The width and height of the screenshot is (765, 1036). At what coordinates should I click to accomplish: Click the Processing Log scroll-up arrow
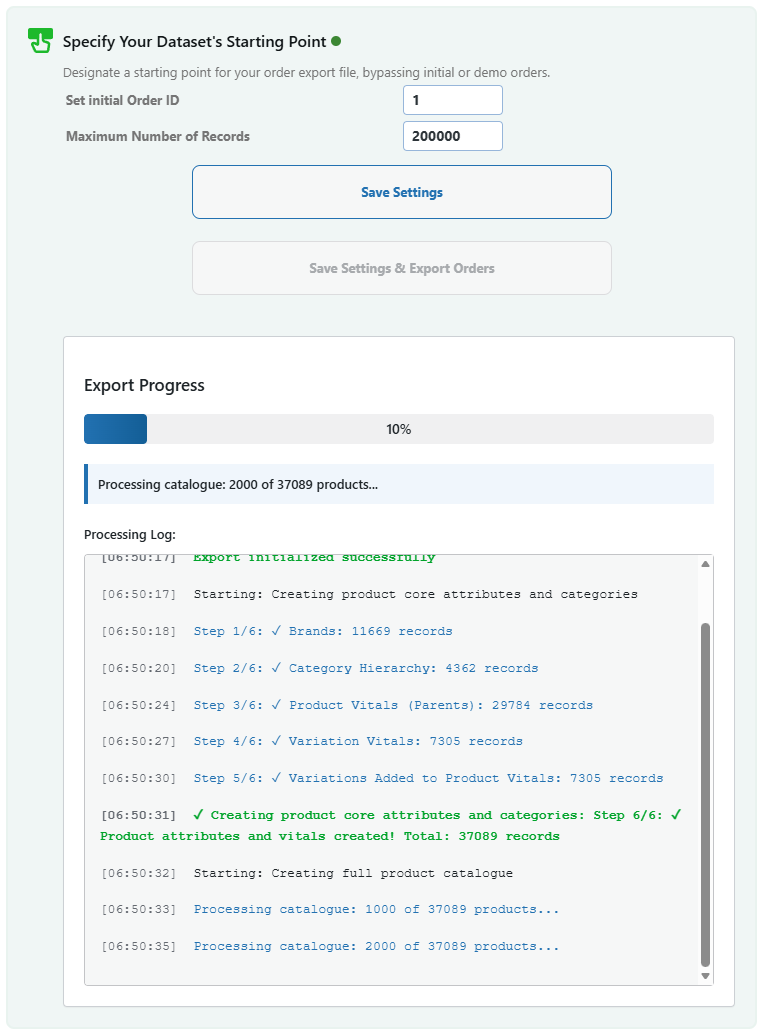click(x=705, y=565)
